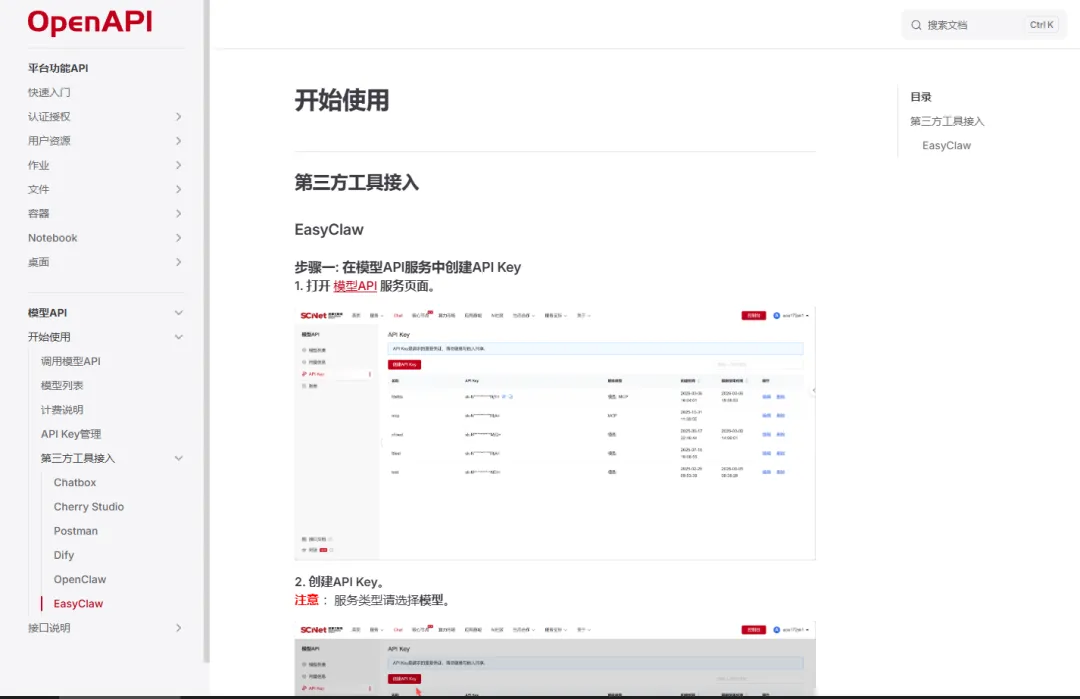Click the sidebar vertical scrollbar

point(206,331)
